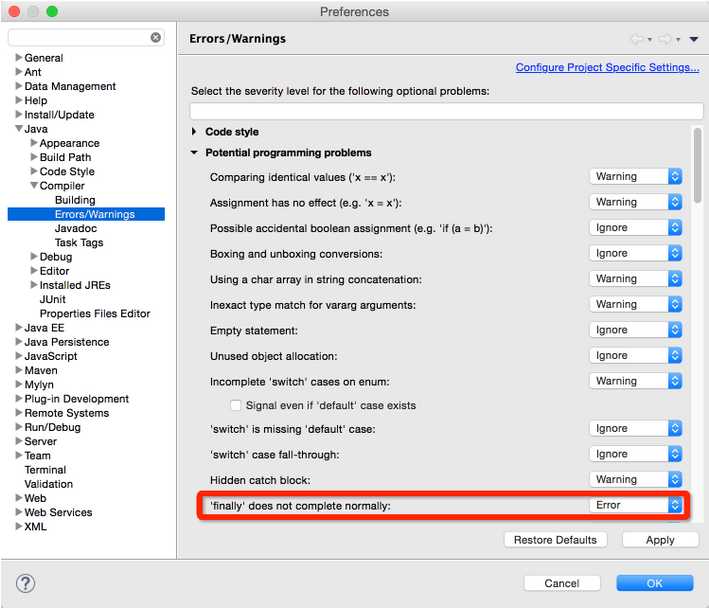
Task: Expand the Maven tree node
Action: click(19, 370)
